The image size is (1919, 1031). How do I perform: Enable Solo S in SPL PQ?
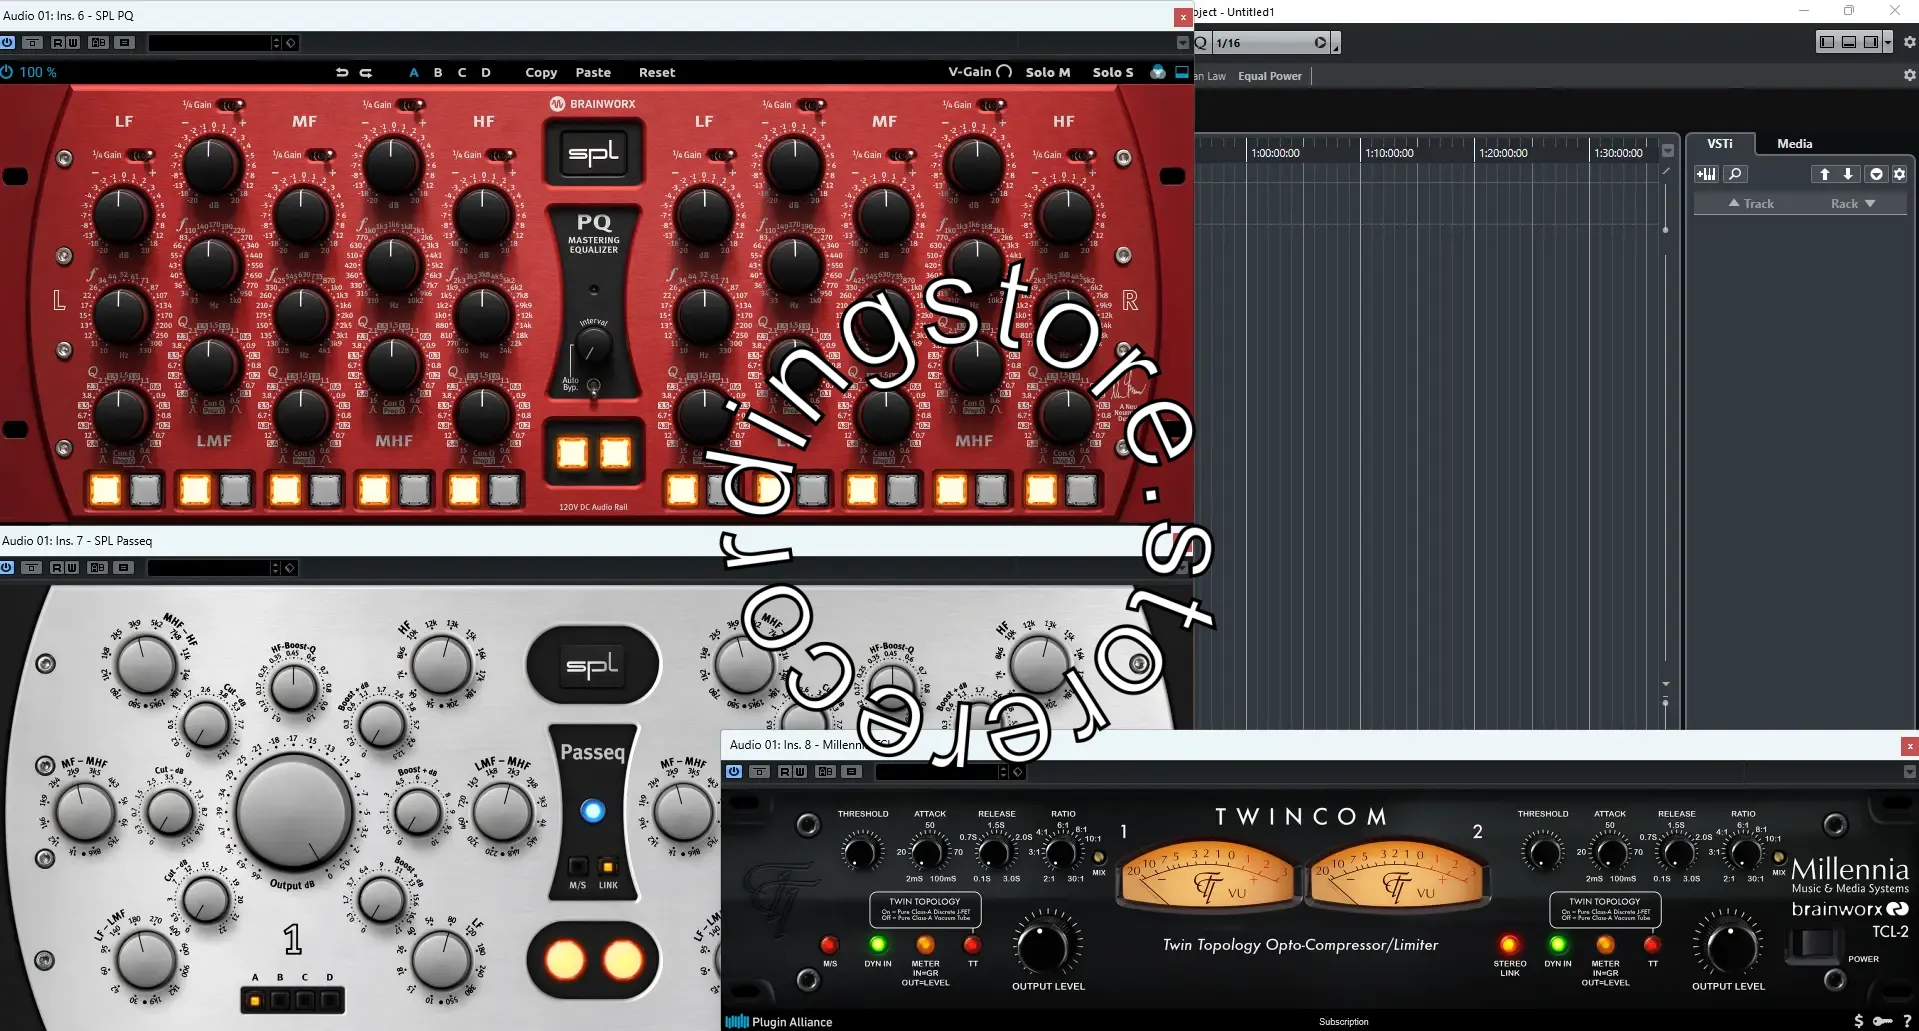(x=1113, y=73)
